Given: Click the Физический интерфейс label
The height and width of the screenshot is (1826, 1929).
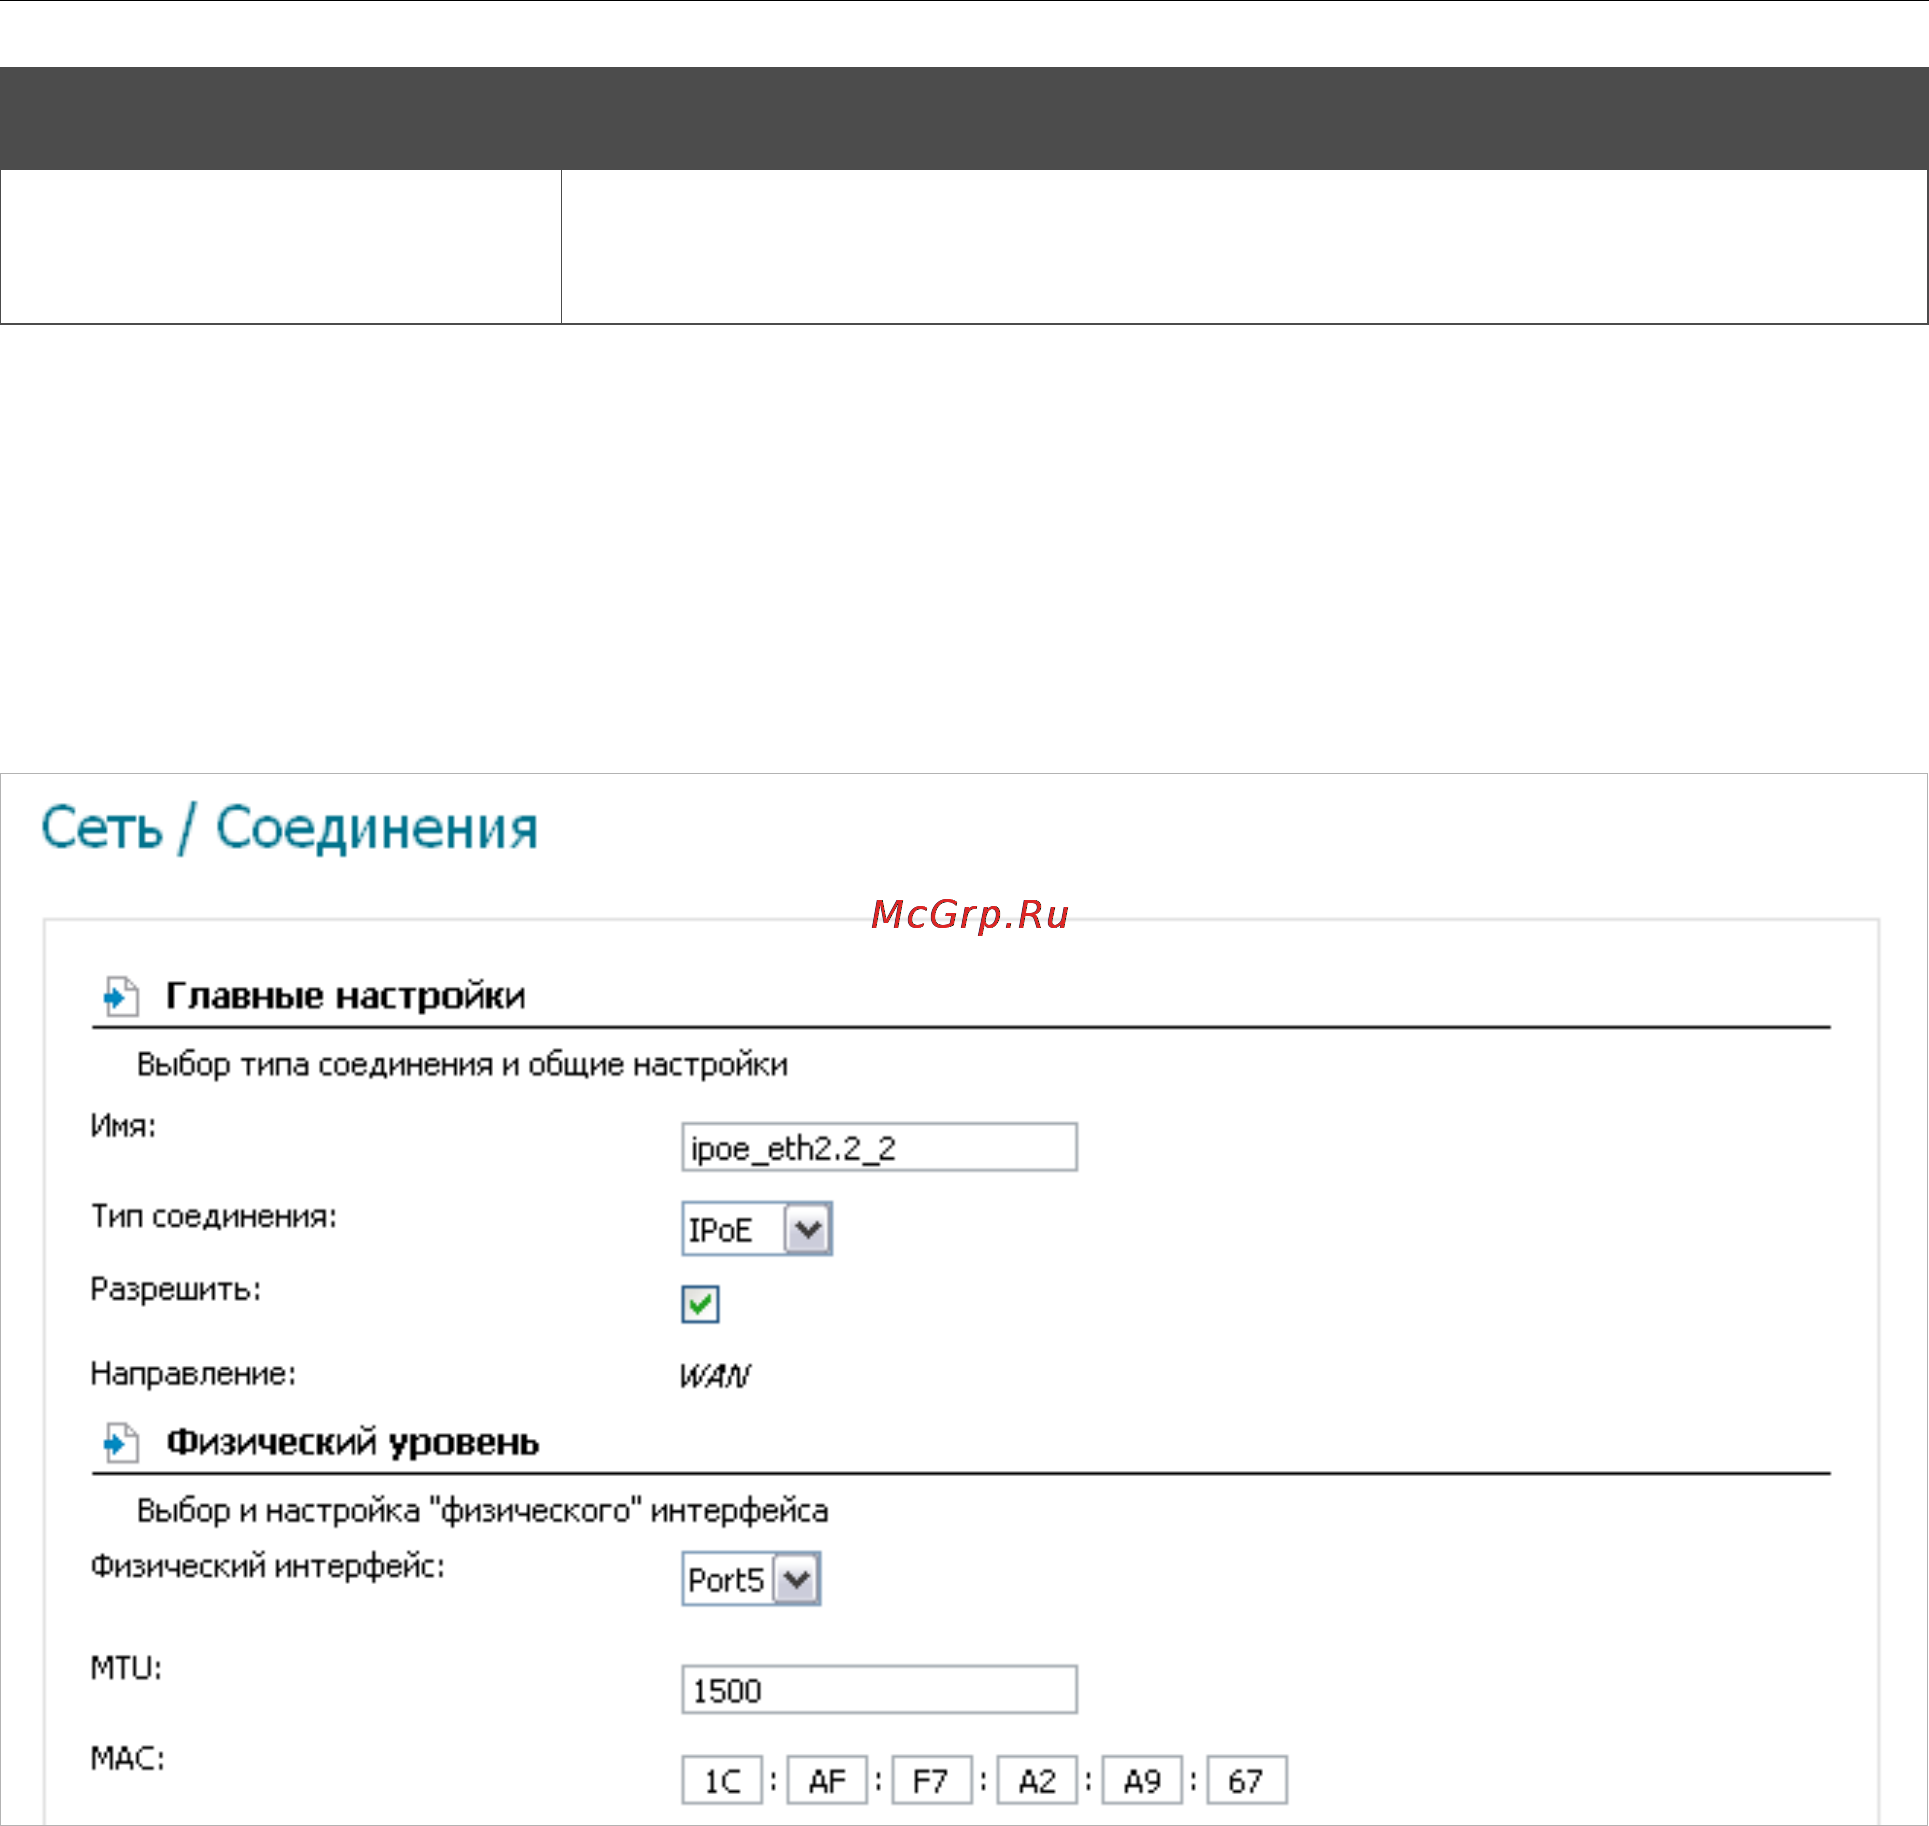Looking at the screenshot, I should [x=268, y=1566].
